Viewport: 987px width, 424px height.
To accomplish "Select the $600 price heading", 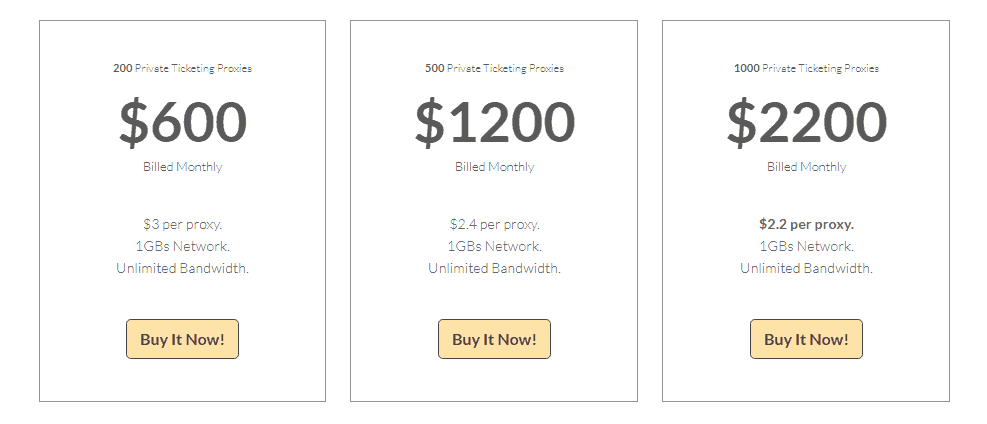I will (183, 122).
